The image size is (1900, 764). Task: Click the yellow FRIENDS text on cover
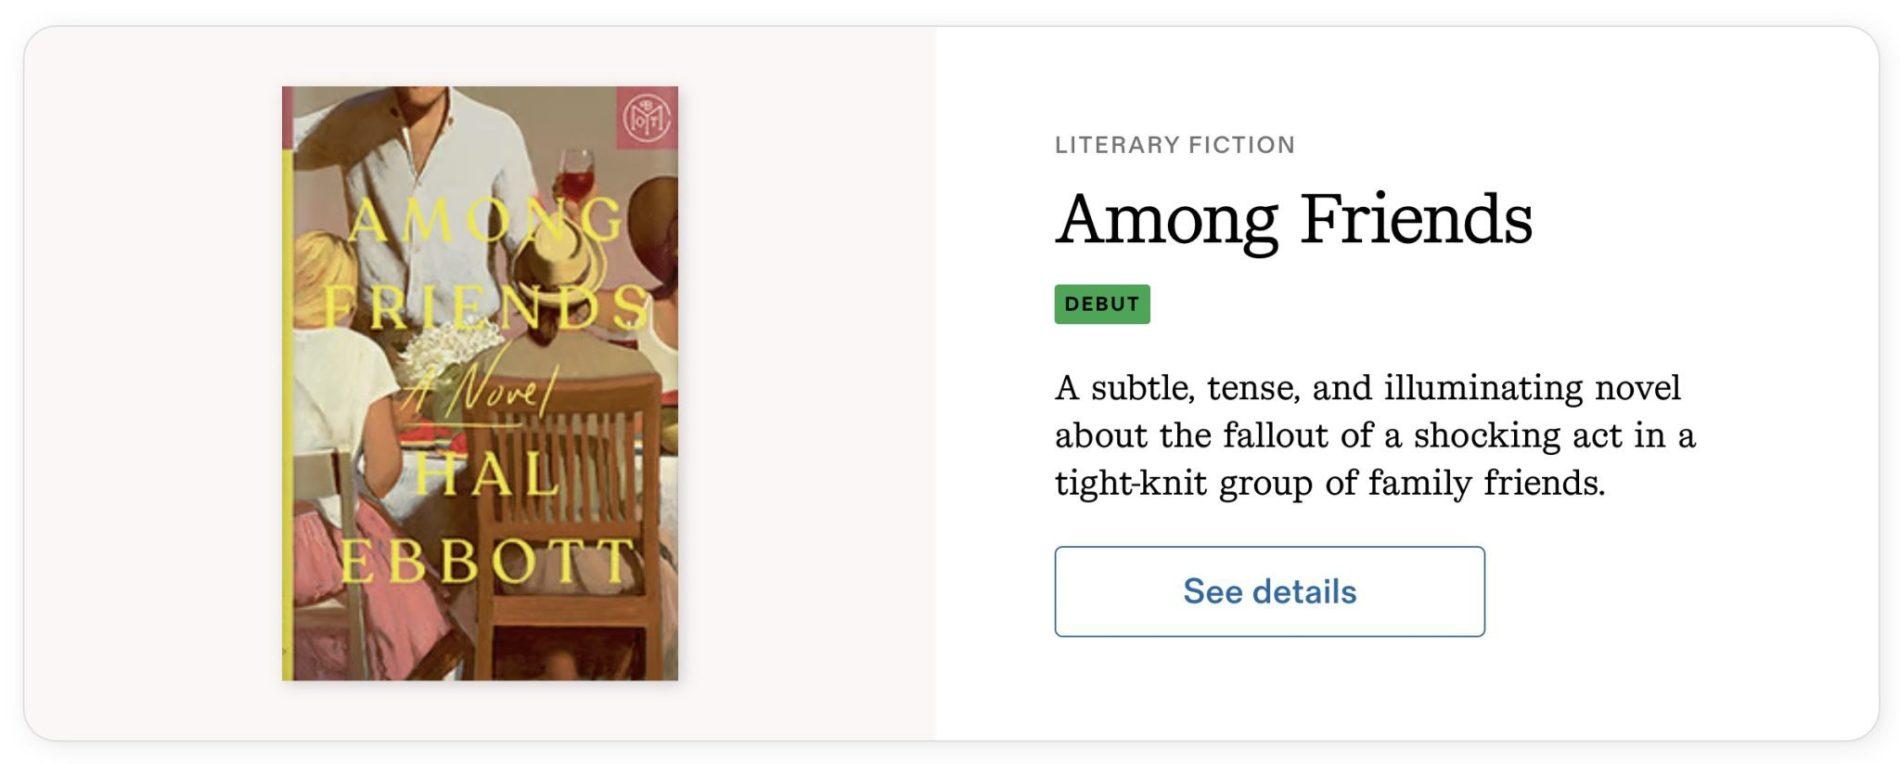coord(487,306)
